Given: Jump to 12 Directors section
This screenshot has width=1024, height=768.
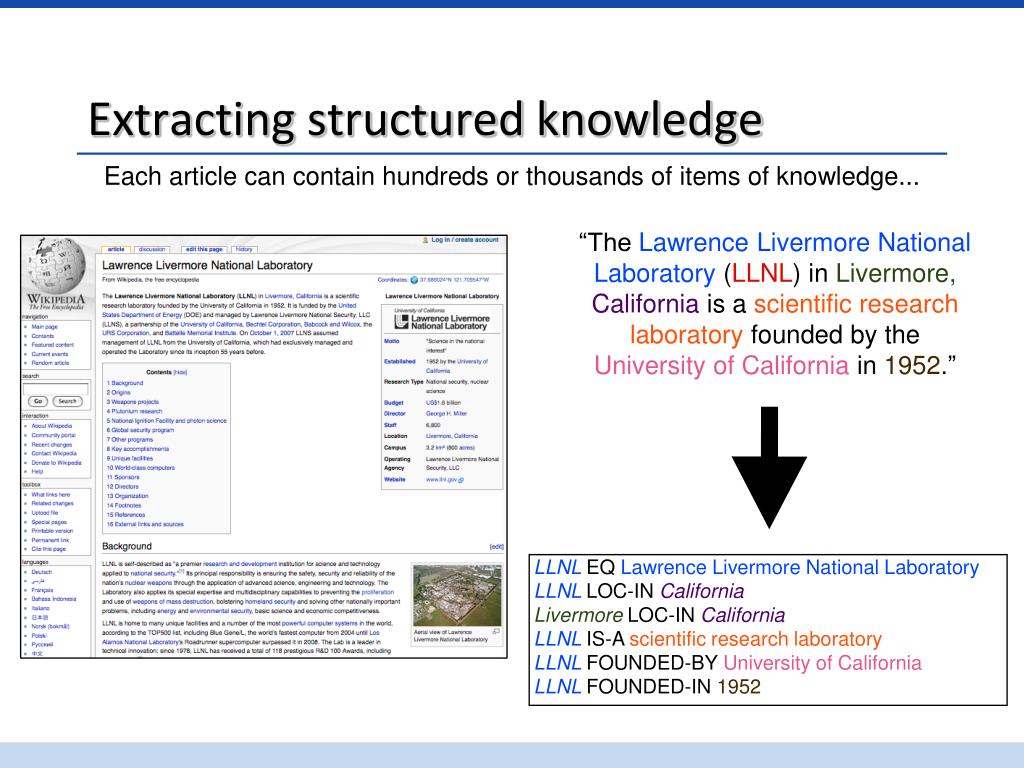Looking at the screenshot, I should click(x=122, y=487).
